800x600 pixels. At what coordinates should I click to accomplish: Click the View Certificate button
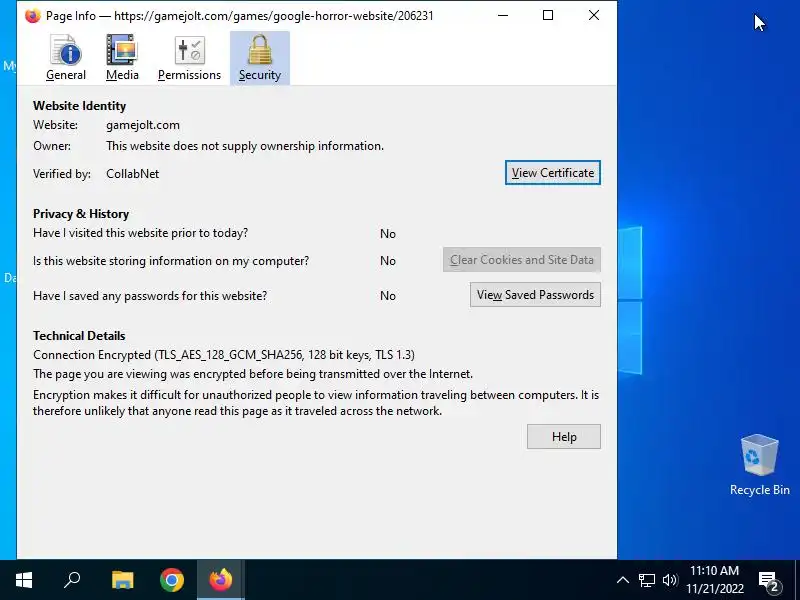tap(553, 173)
